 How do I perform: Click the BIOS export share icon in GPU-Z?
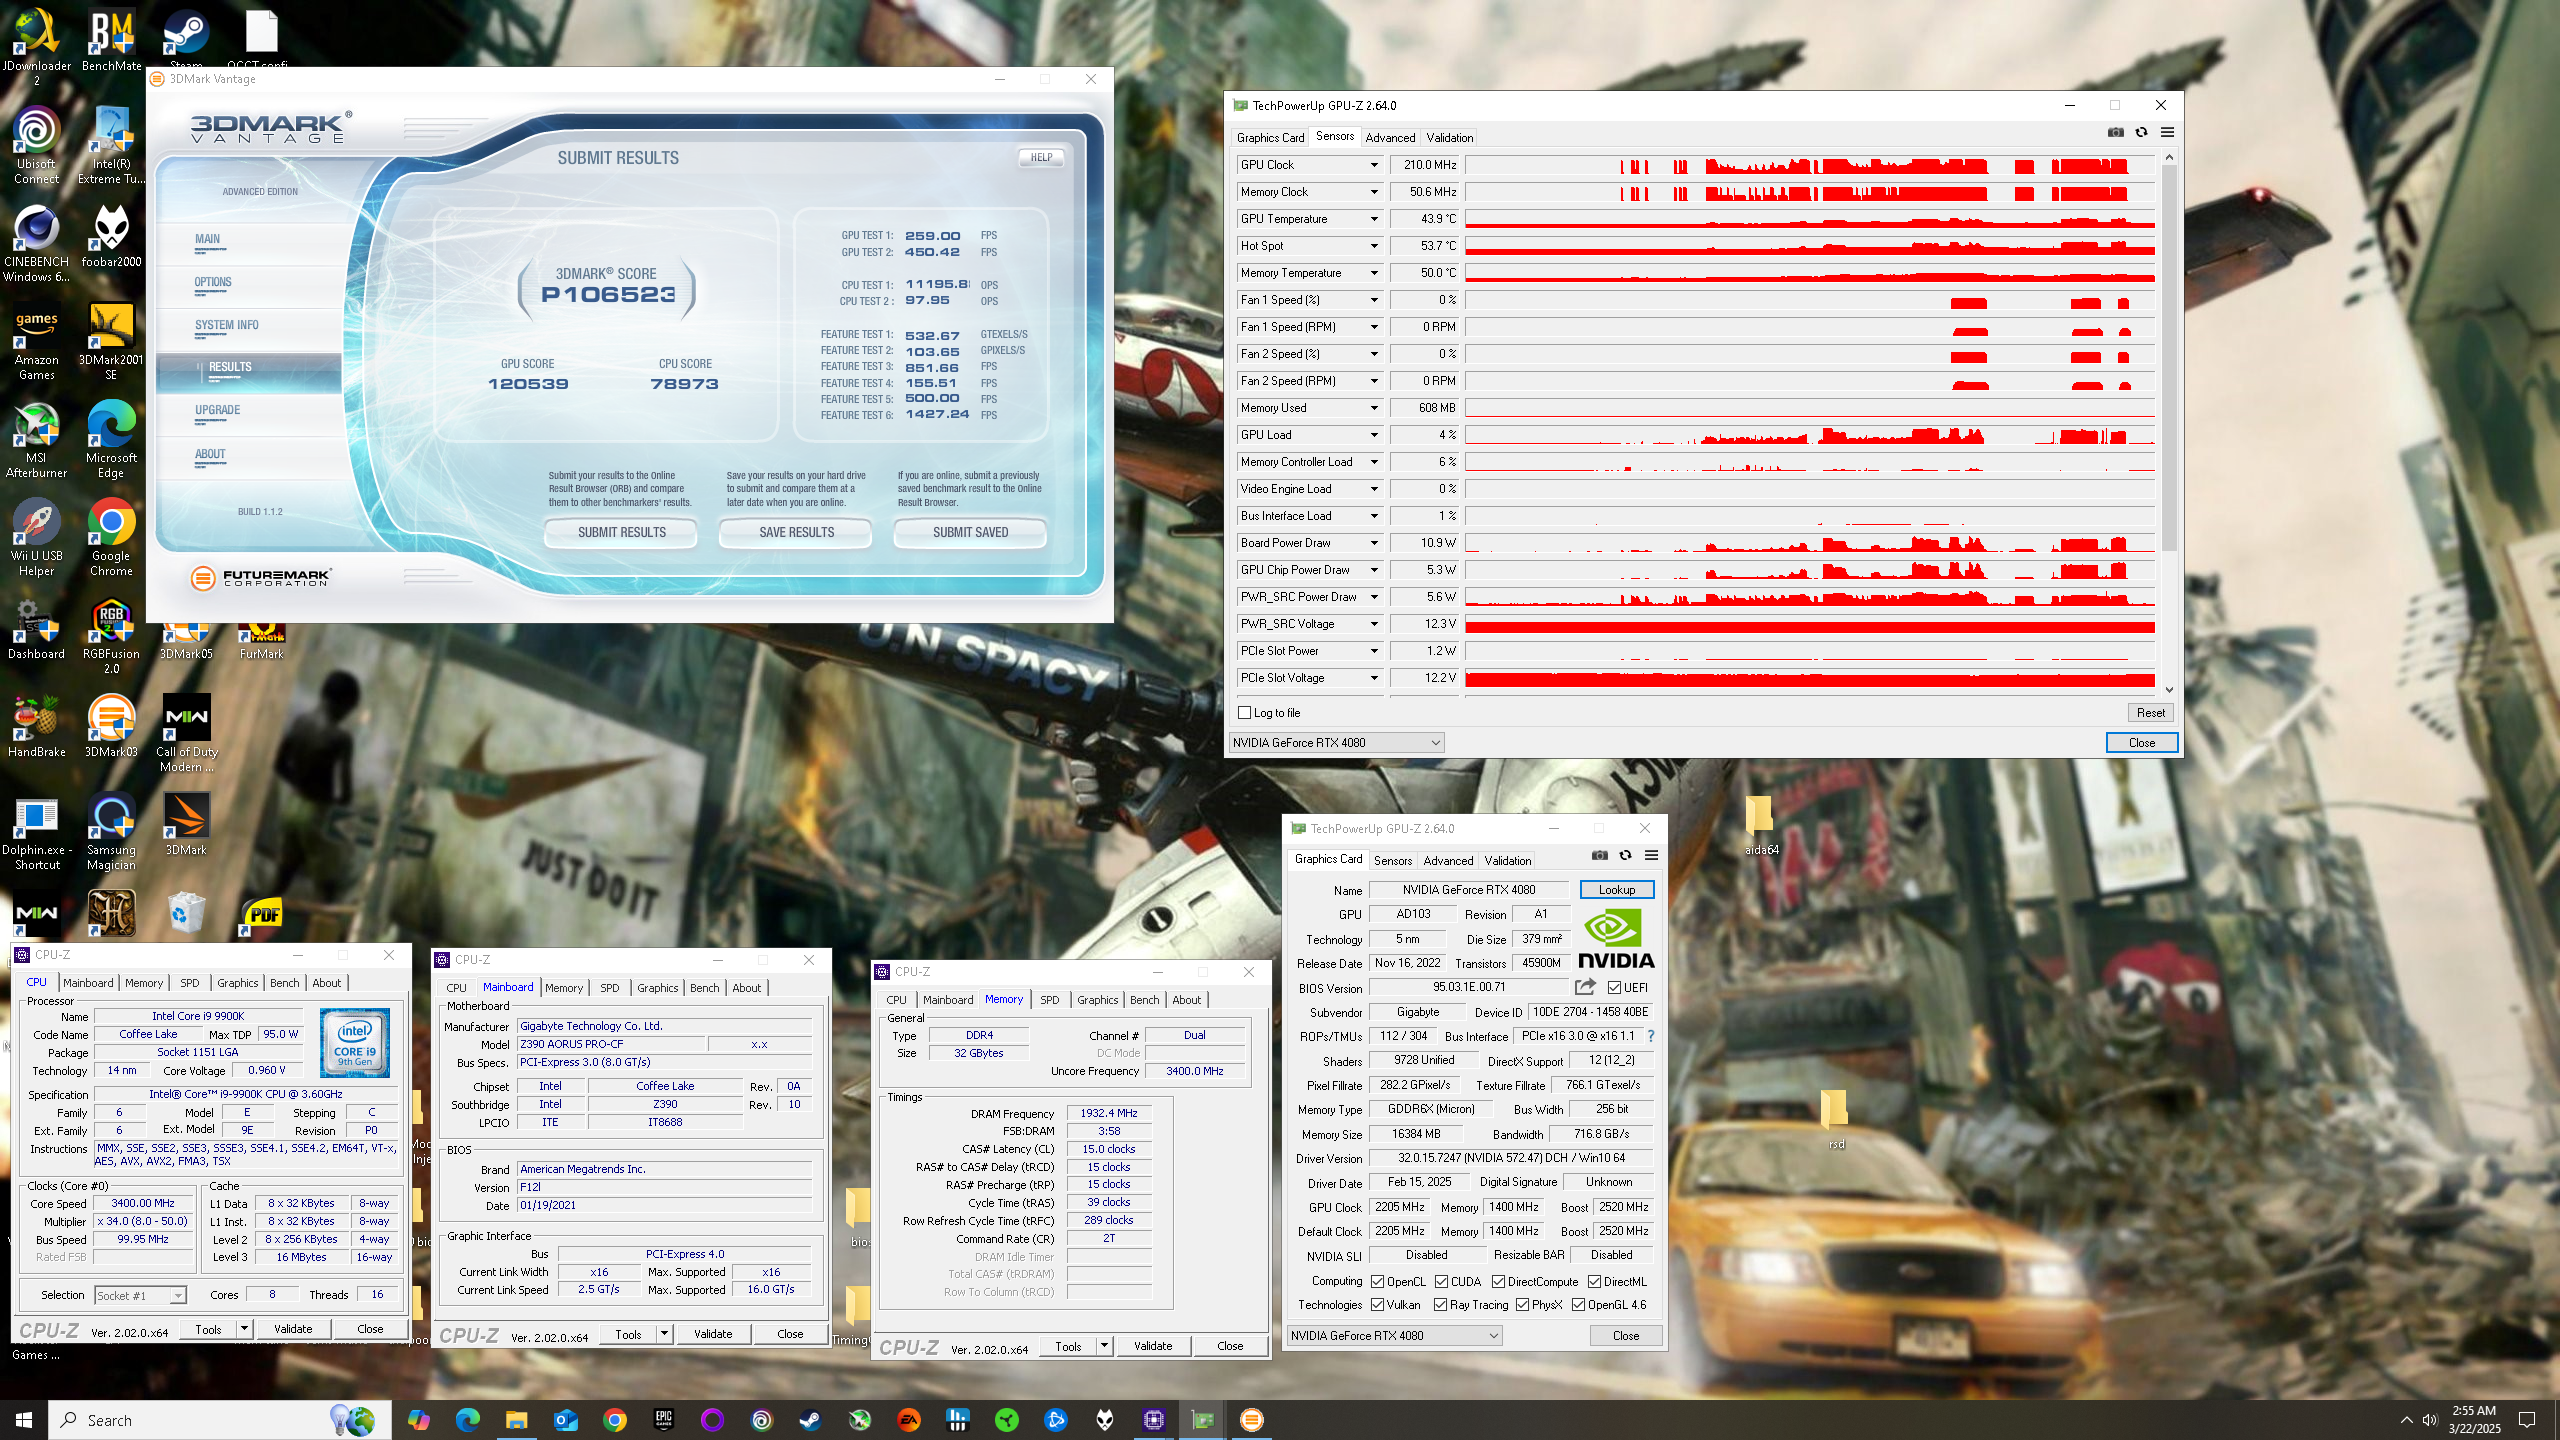1585,987
